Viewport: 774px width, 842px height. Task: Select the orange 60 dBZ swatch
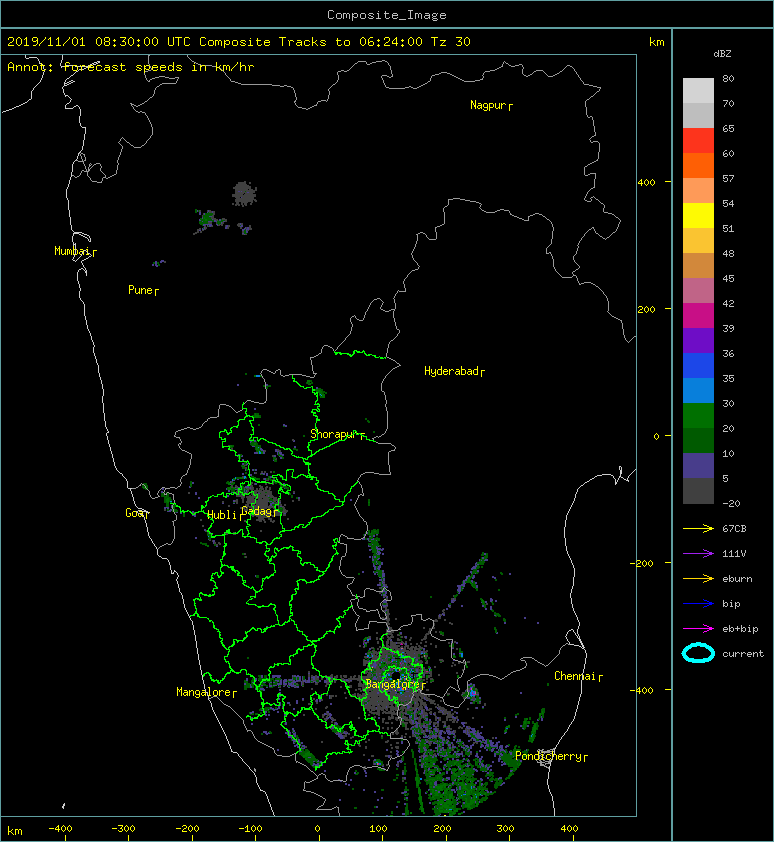point(698,165)
